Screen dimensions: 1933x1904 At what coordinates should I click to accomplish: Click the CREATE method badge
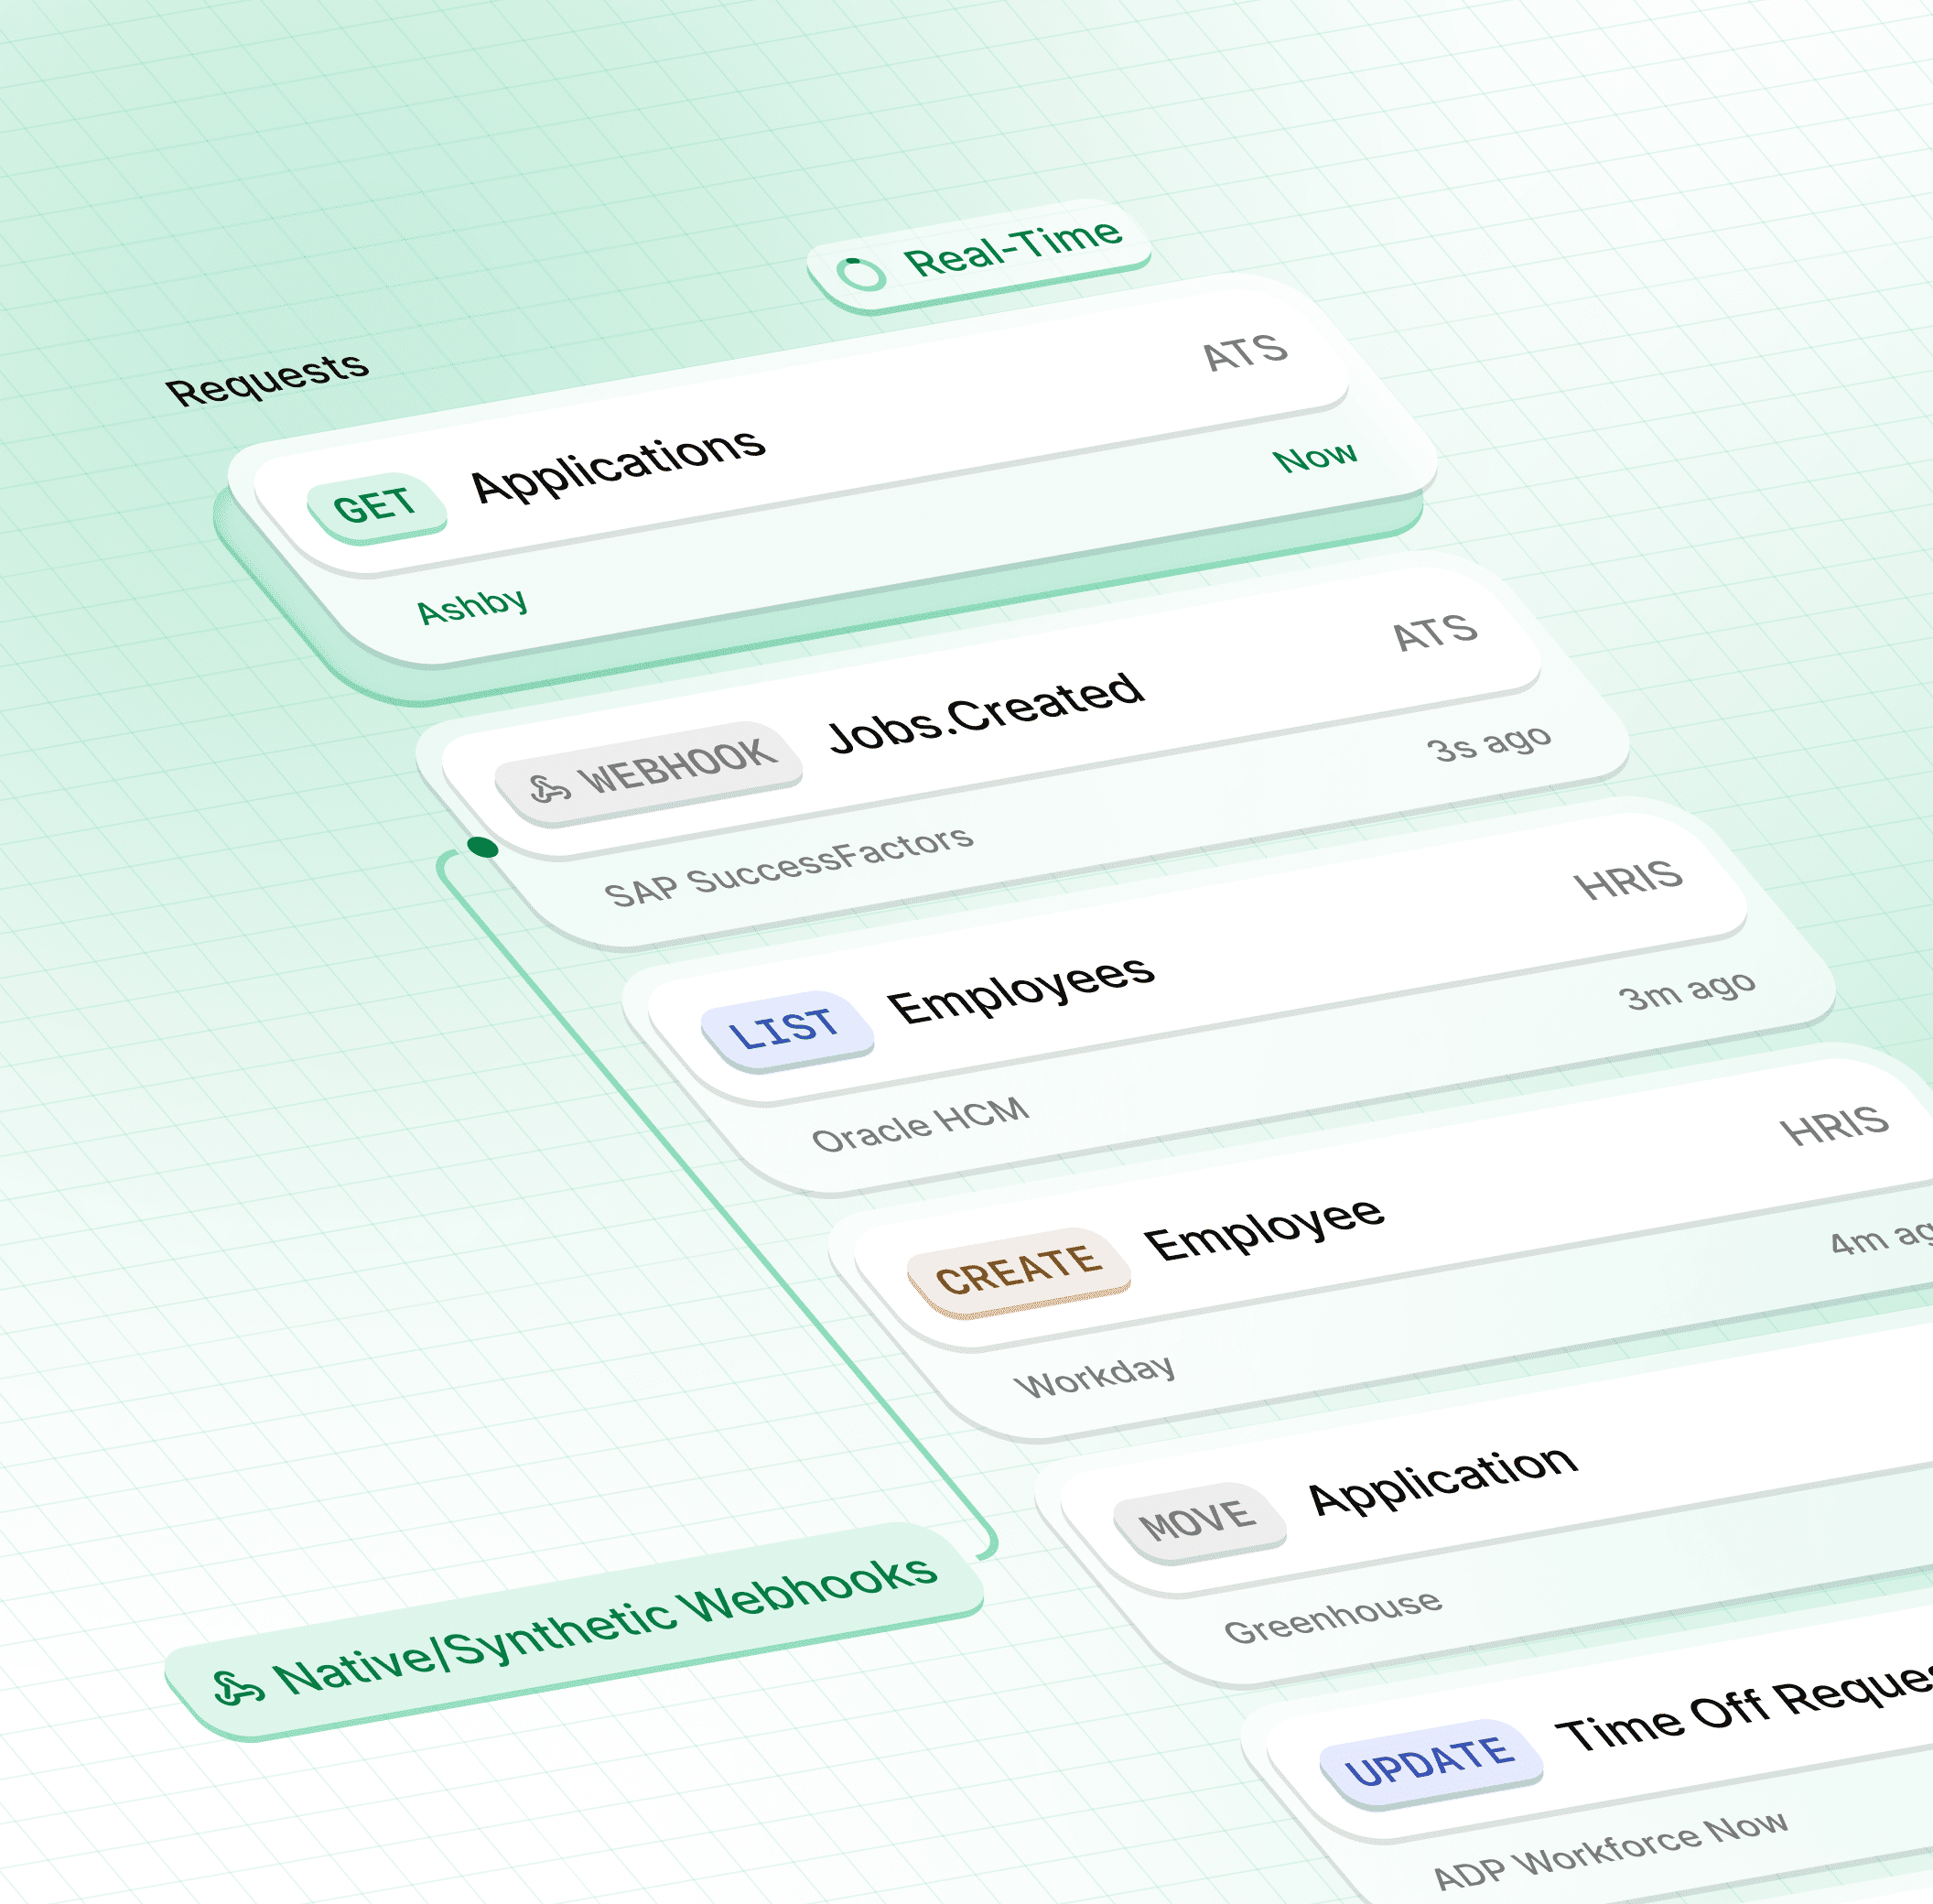(x=1018, y=1270)
